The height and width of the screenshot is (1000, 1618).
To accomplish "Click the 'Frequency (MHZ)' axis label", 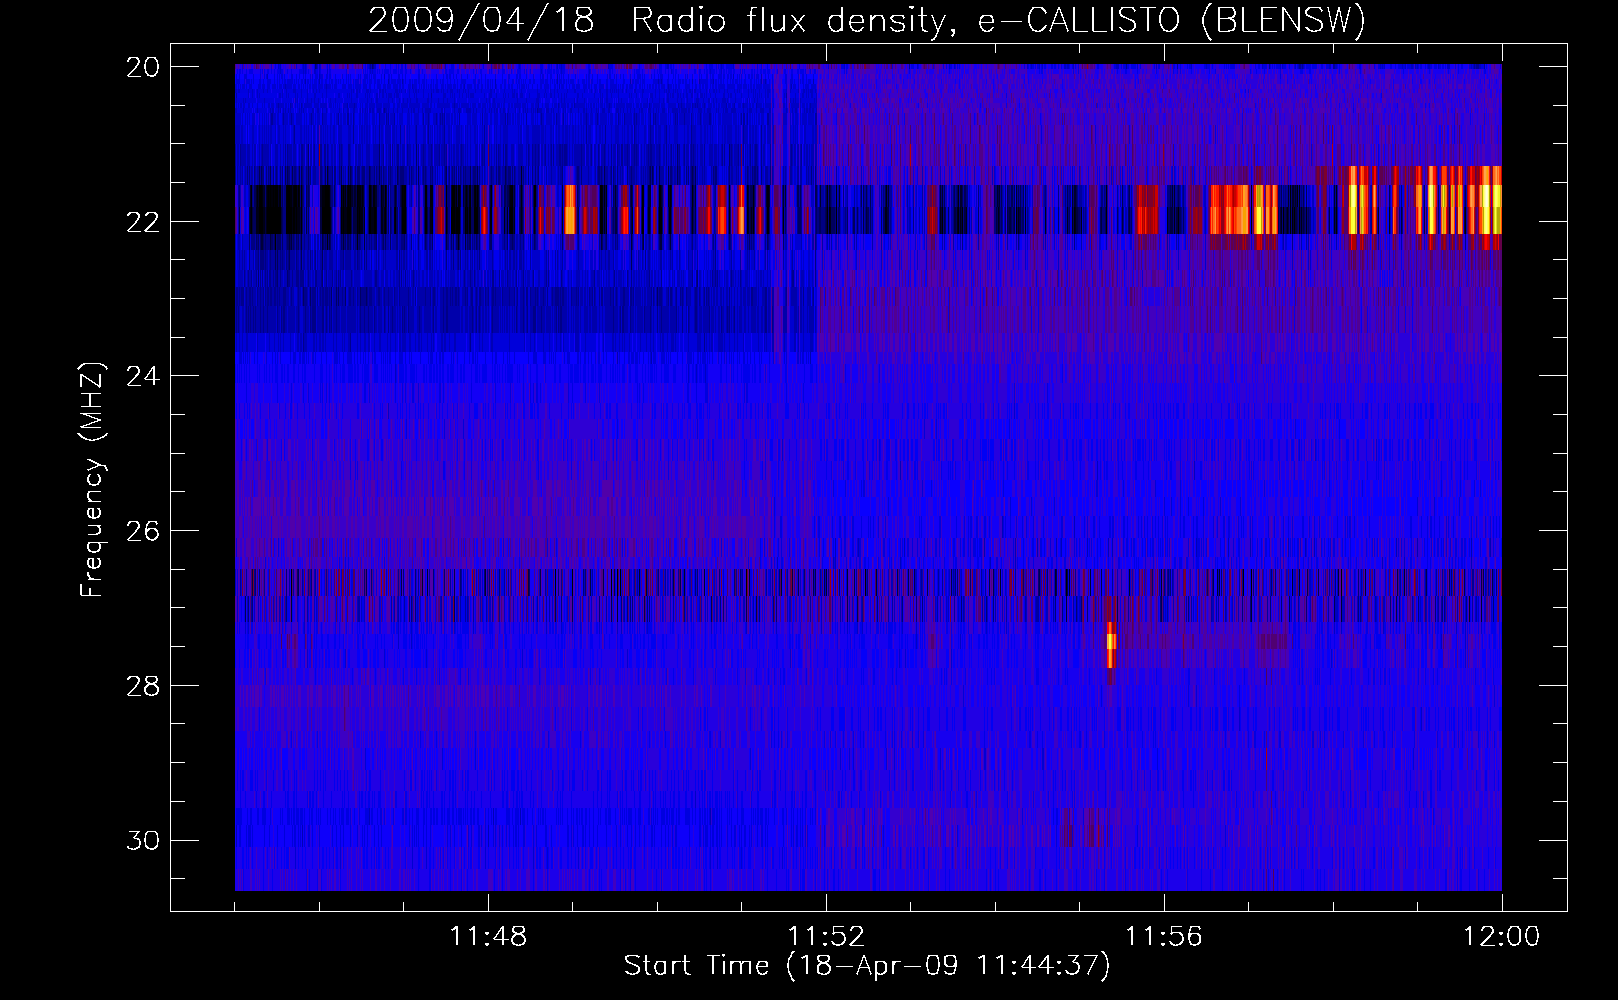I will point(91,480).
